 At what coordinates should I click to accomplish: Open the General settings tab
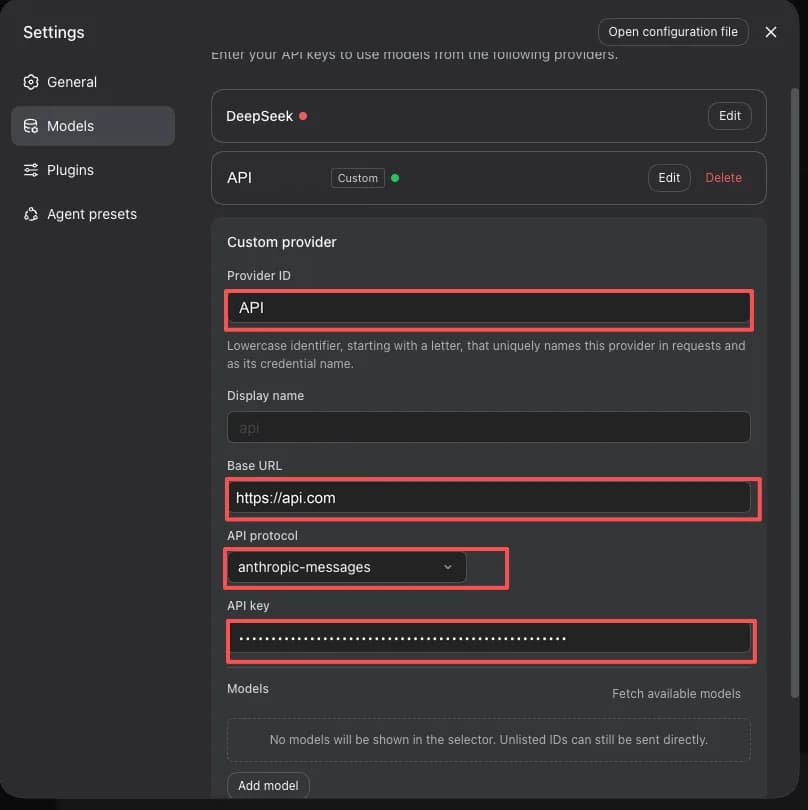click(x=93, y=82)
